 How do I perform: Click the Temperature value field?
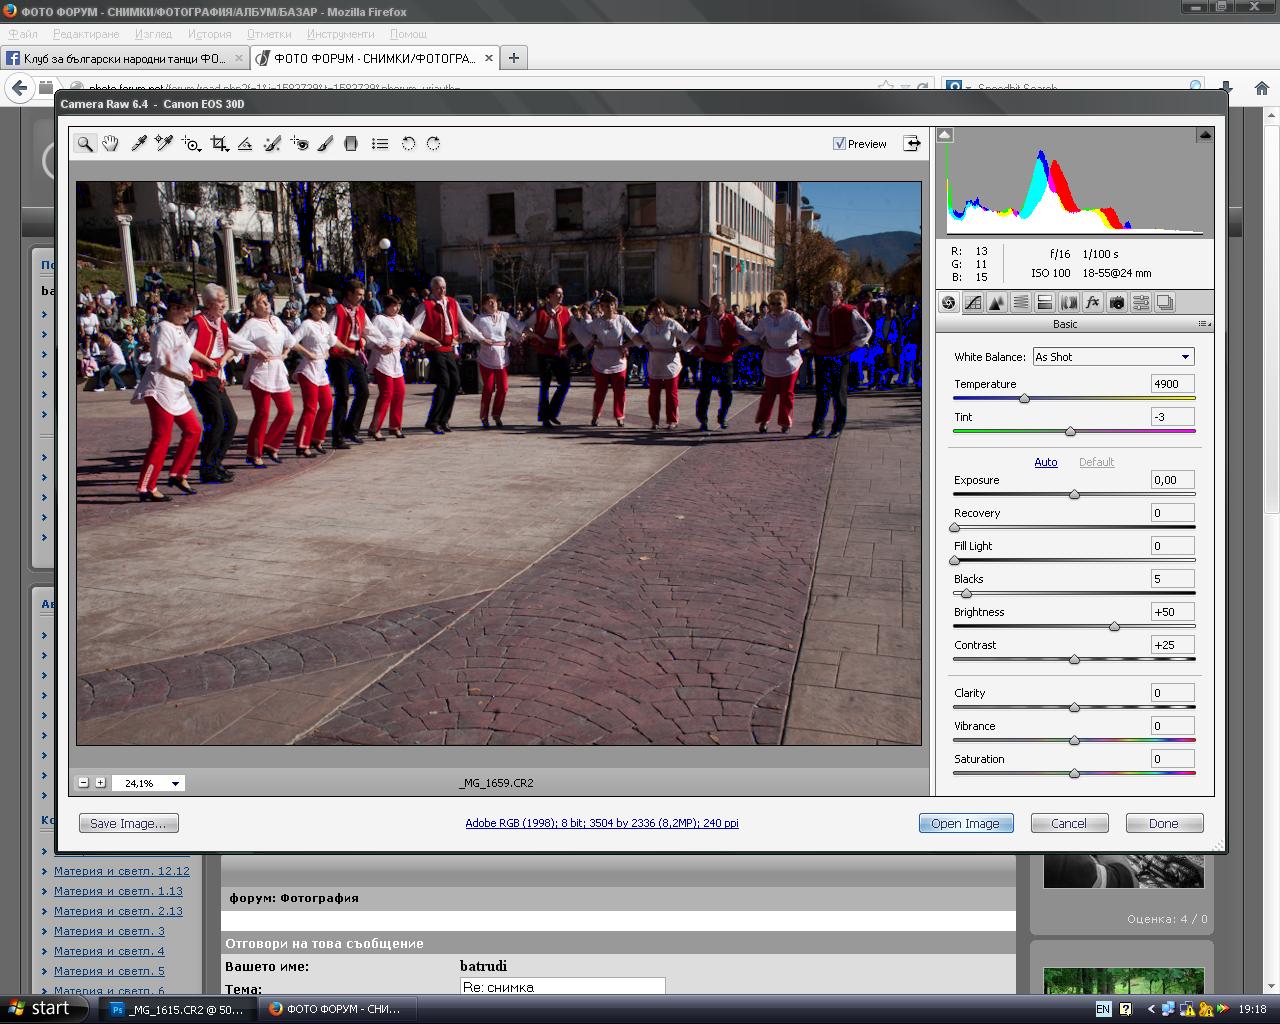(x=1172, y=384)
